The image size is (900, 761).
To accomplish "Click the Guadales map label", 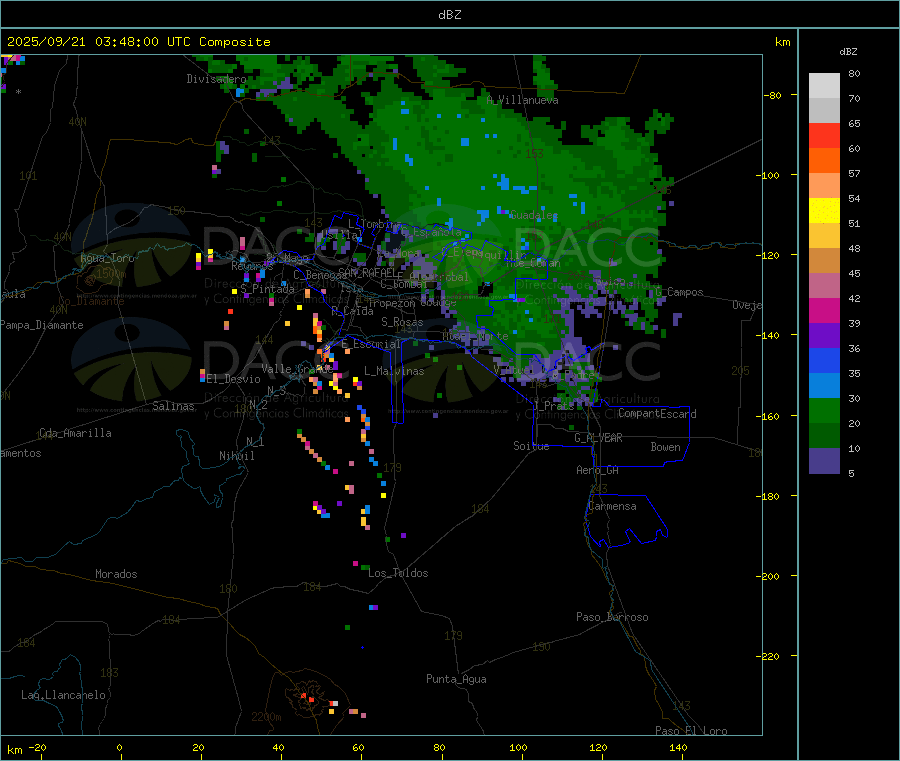I will 533,215.
